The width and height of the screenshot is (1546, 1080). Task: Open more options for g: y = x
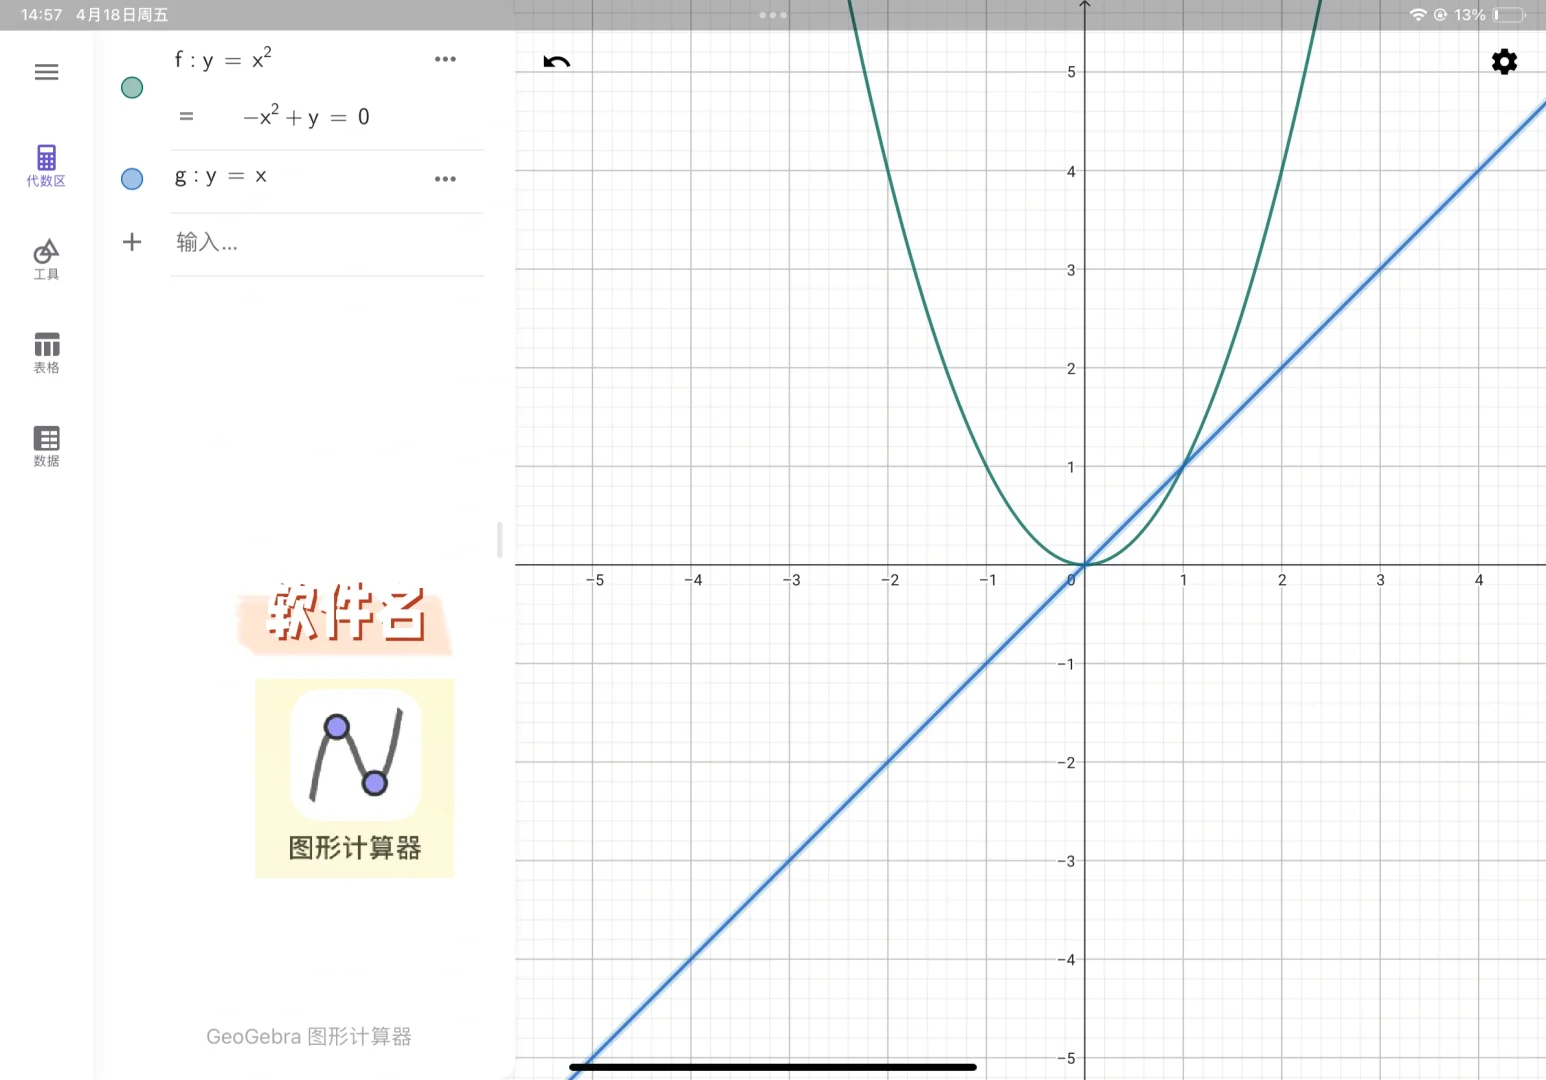pos(445,179)
